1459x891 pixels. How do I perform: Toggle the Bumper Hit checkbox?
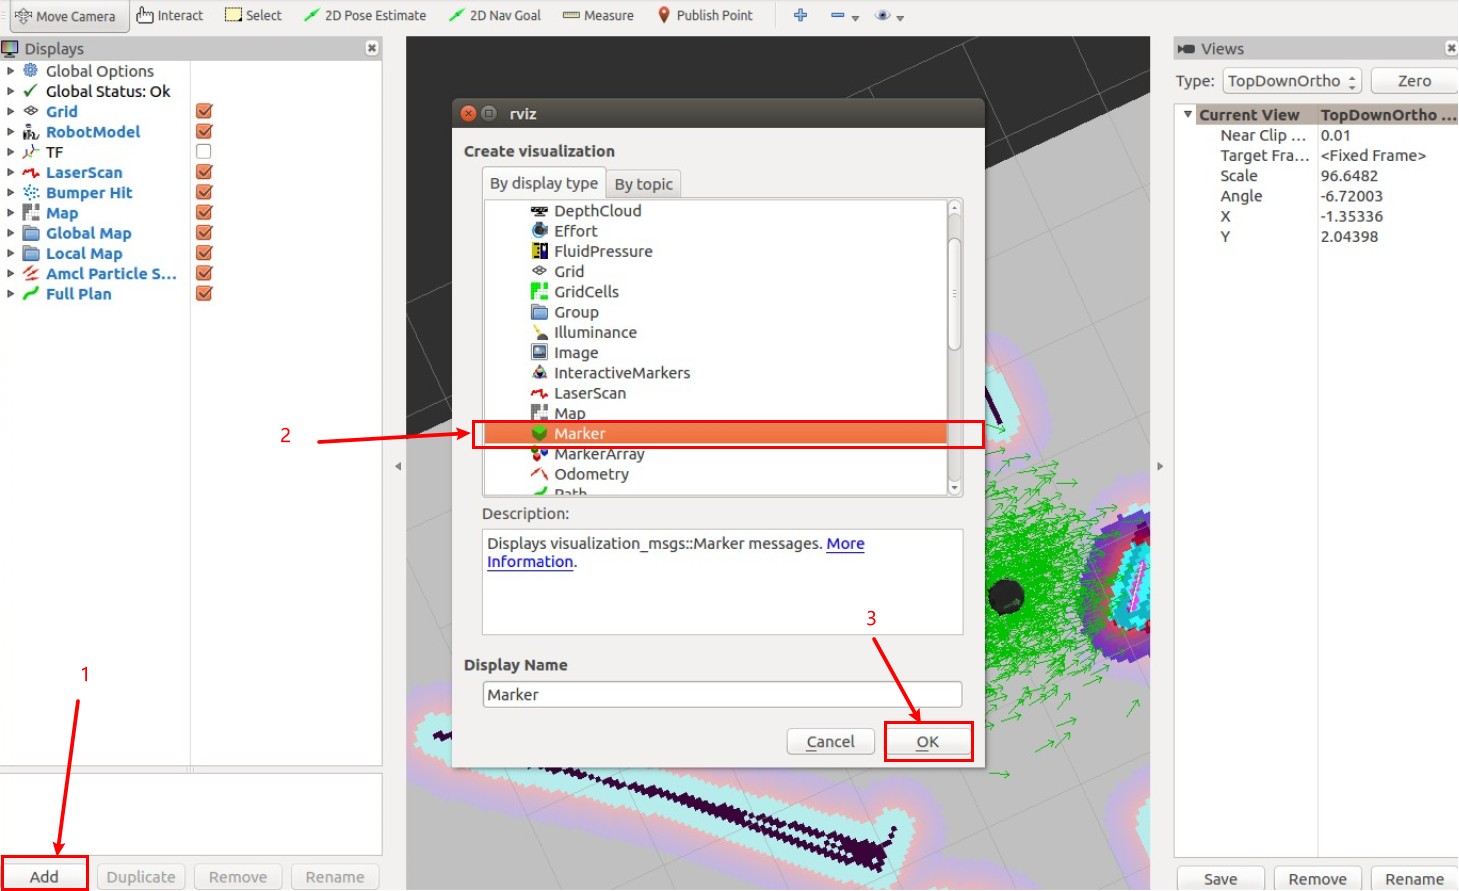point(204,192)
